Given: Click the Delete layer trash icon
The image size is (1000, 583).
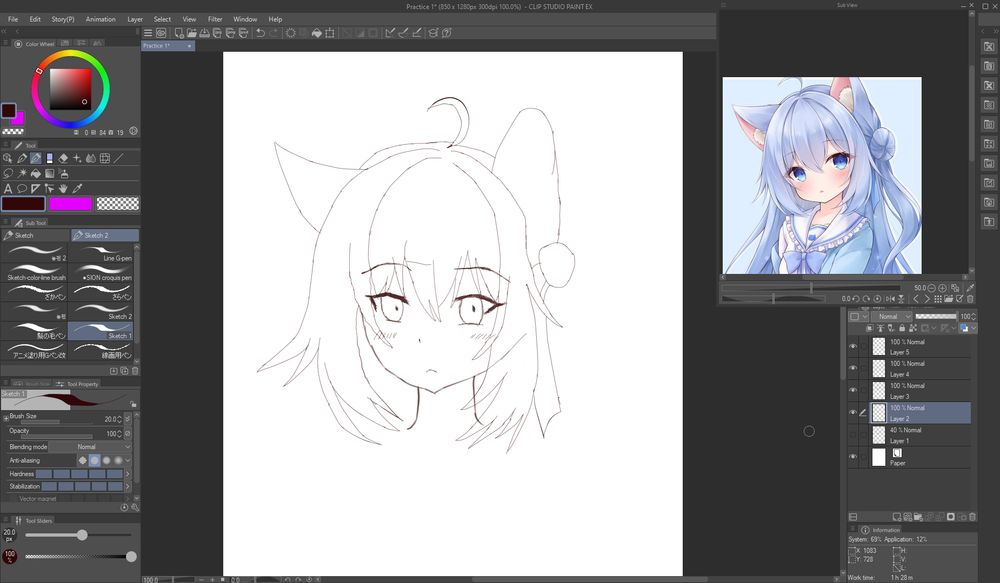Looking at the screenshot, I should pos(972,517).
